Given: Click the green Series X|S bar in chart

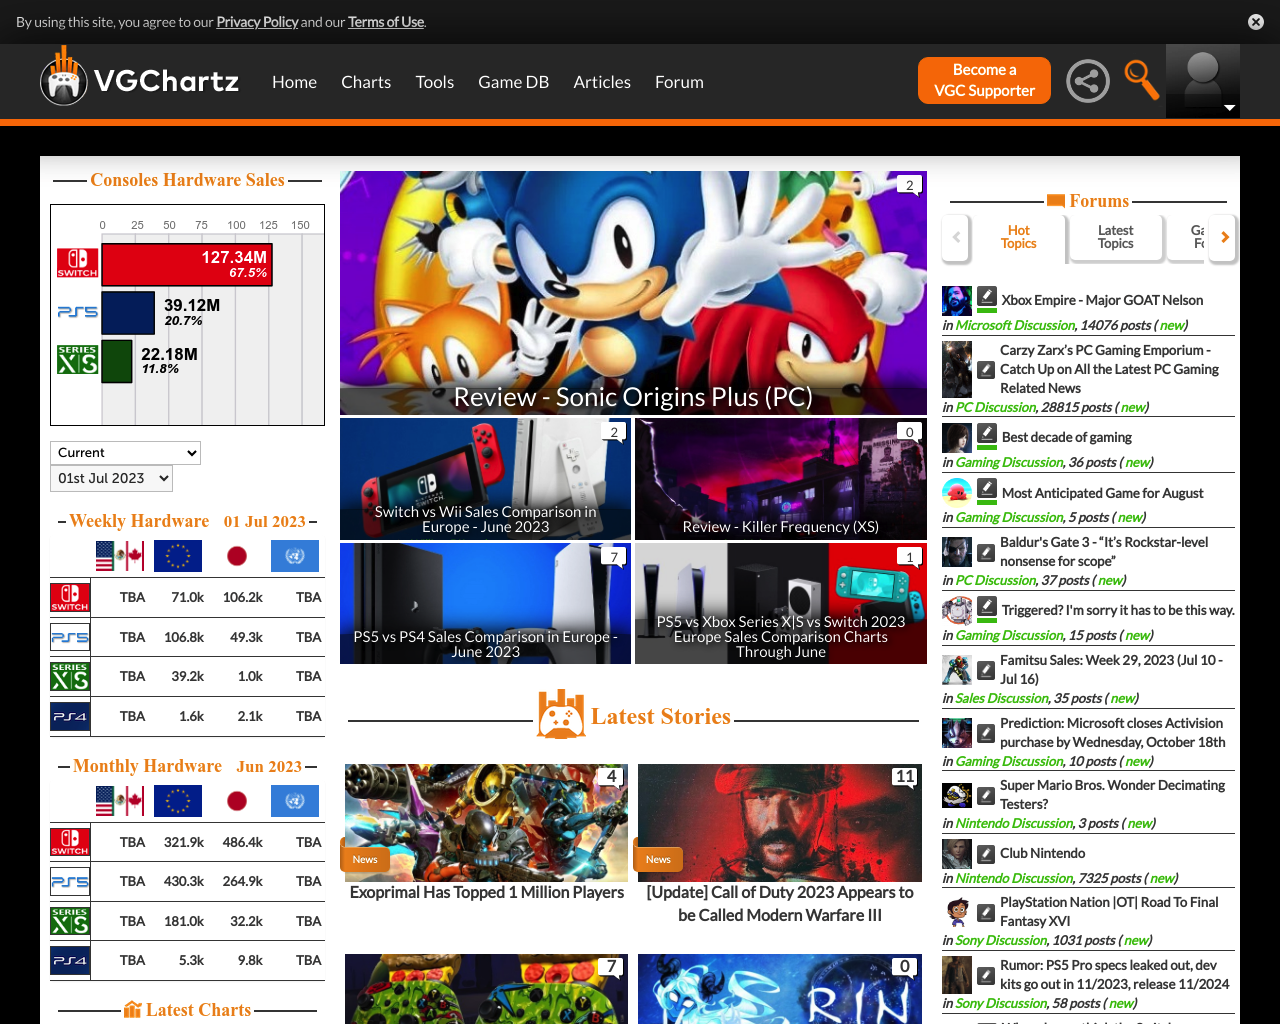Looking at the screenshot, I should tap(117, 361).
